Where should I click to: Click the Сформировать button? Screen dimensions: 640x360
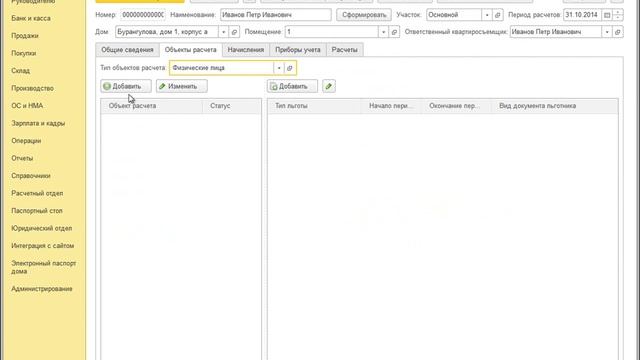click(x=364, y=15)
